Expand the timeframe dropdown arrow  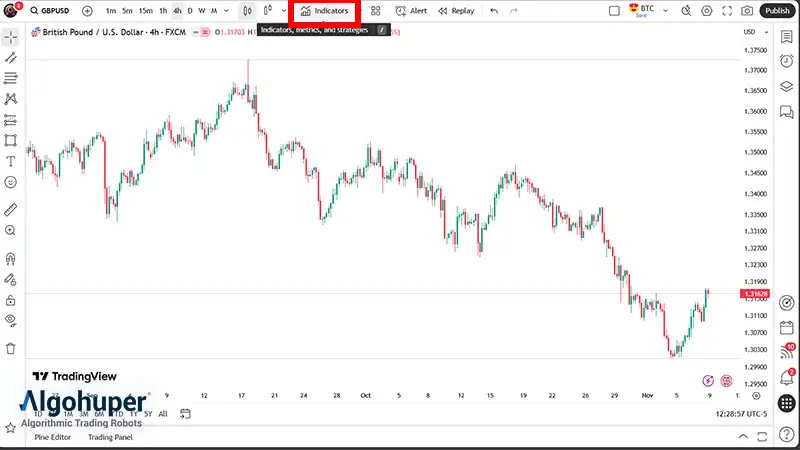(227, 11)
